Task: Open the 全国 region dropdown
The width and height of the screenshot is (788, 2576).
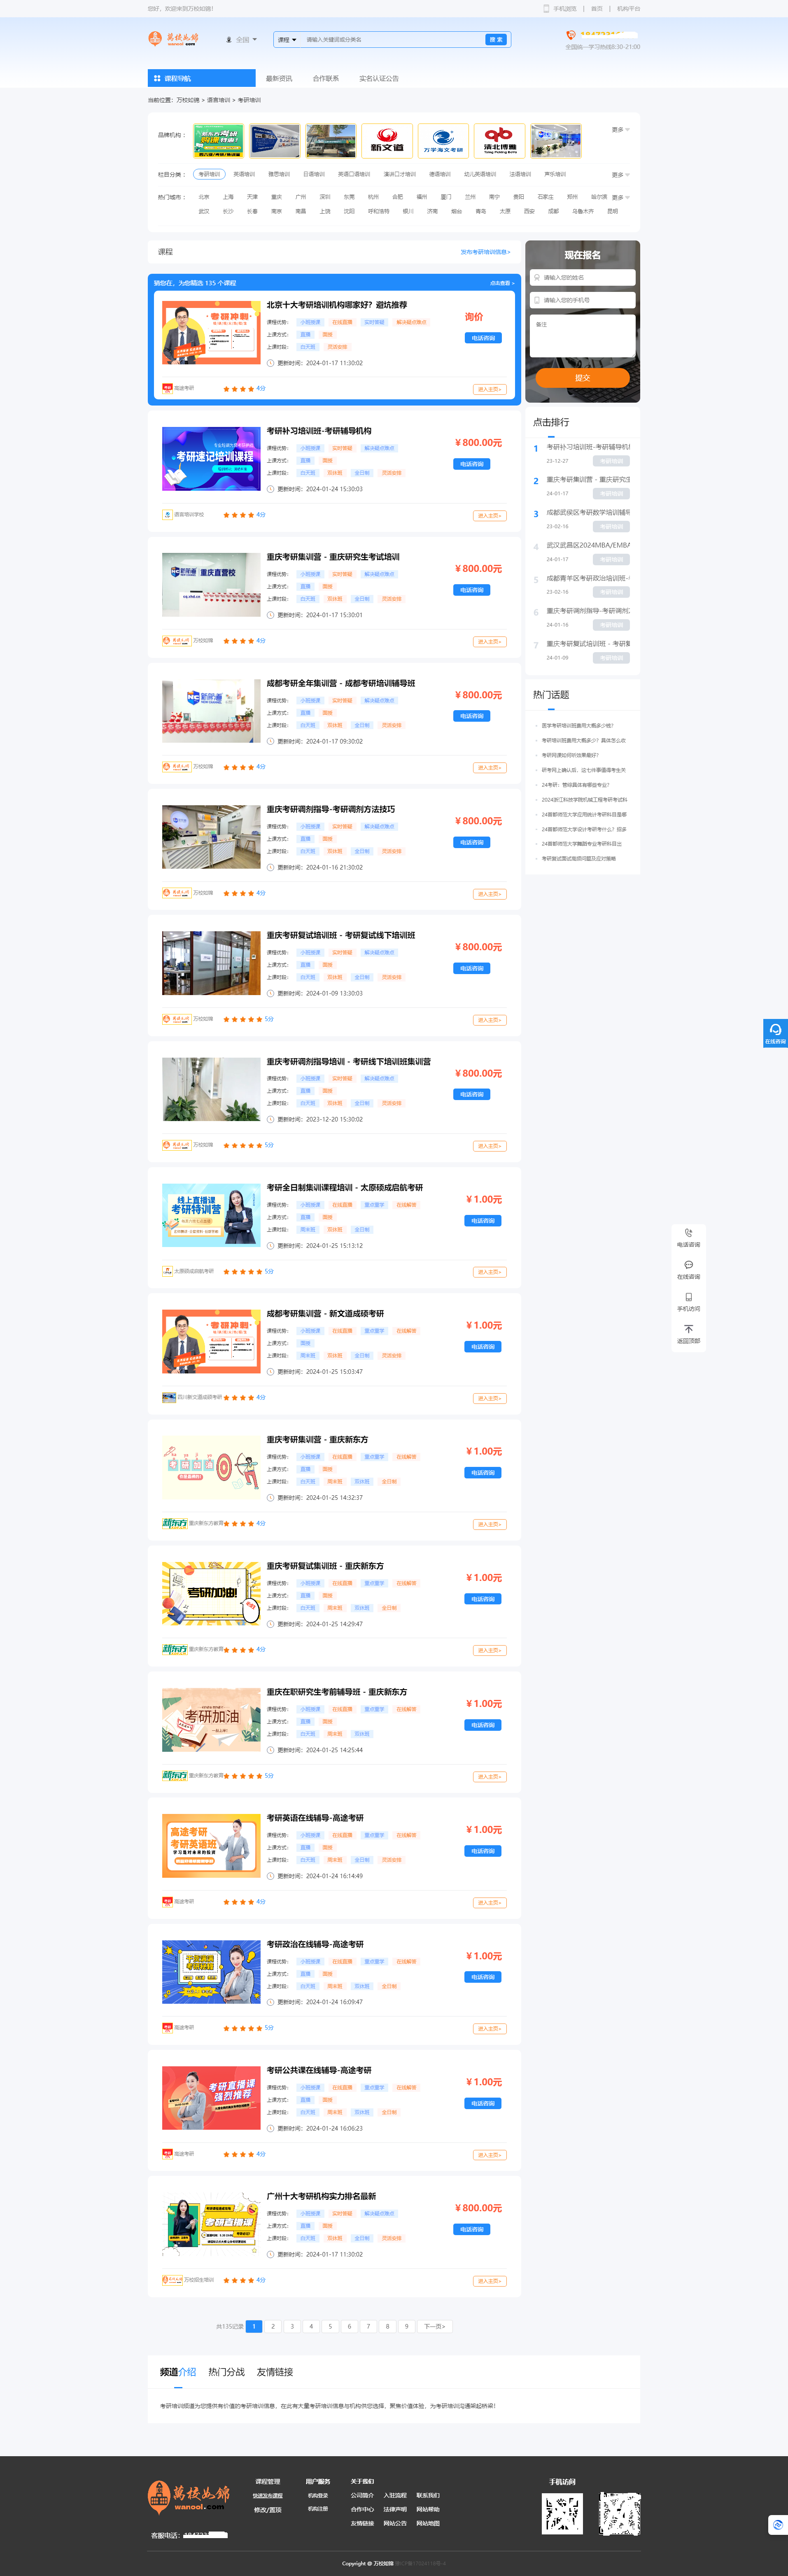Action: pos(243,40)
